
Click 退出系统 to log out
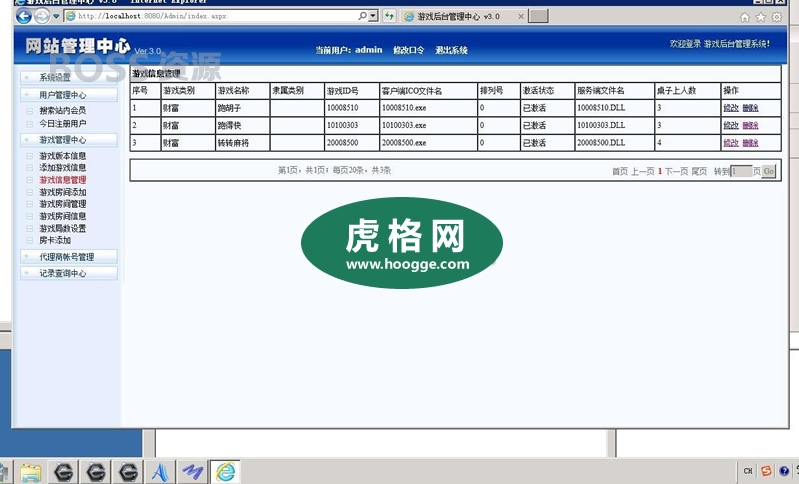451,50
